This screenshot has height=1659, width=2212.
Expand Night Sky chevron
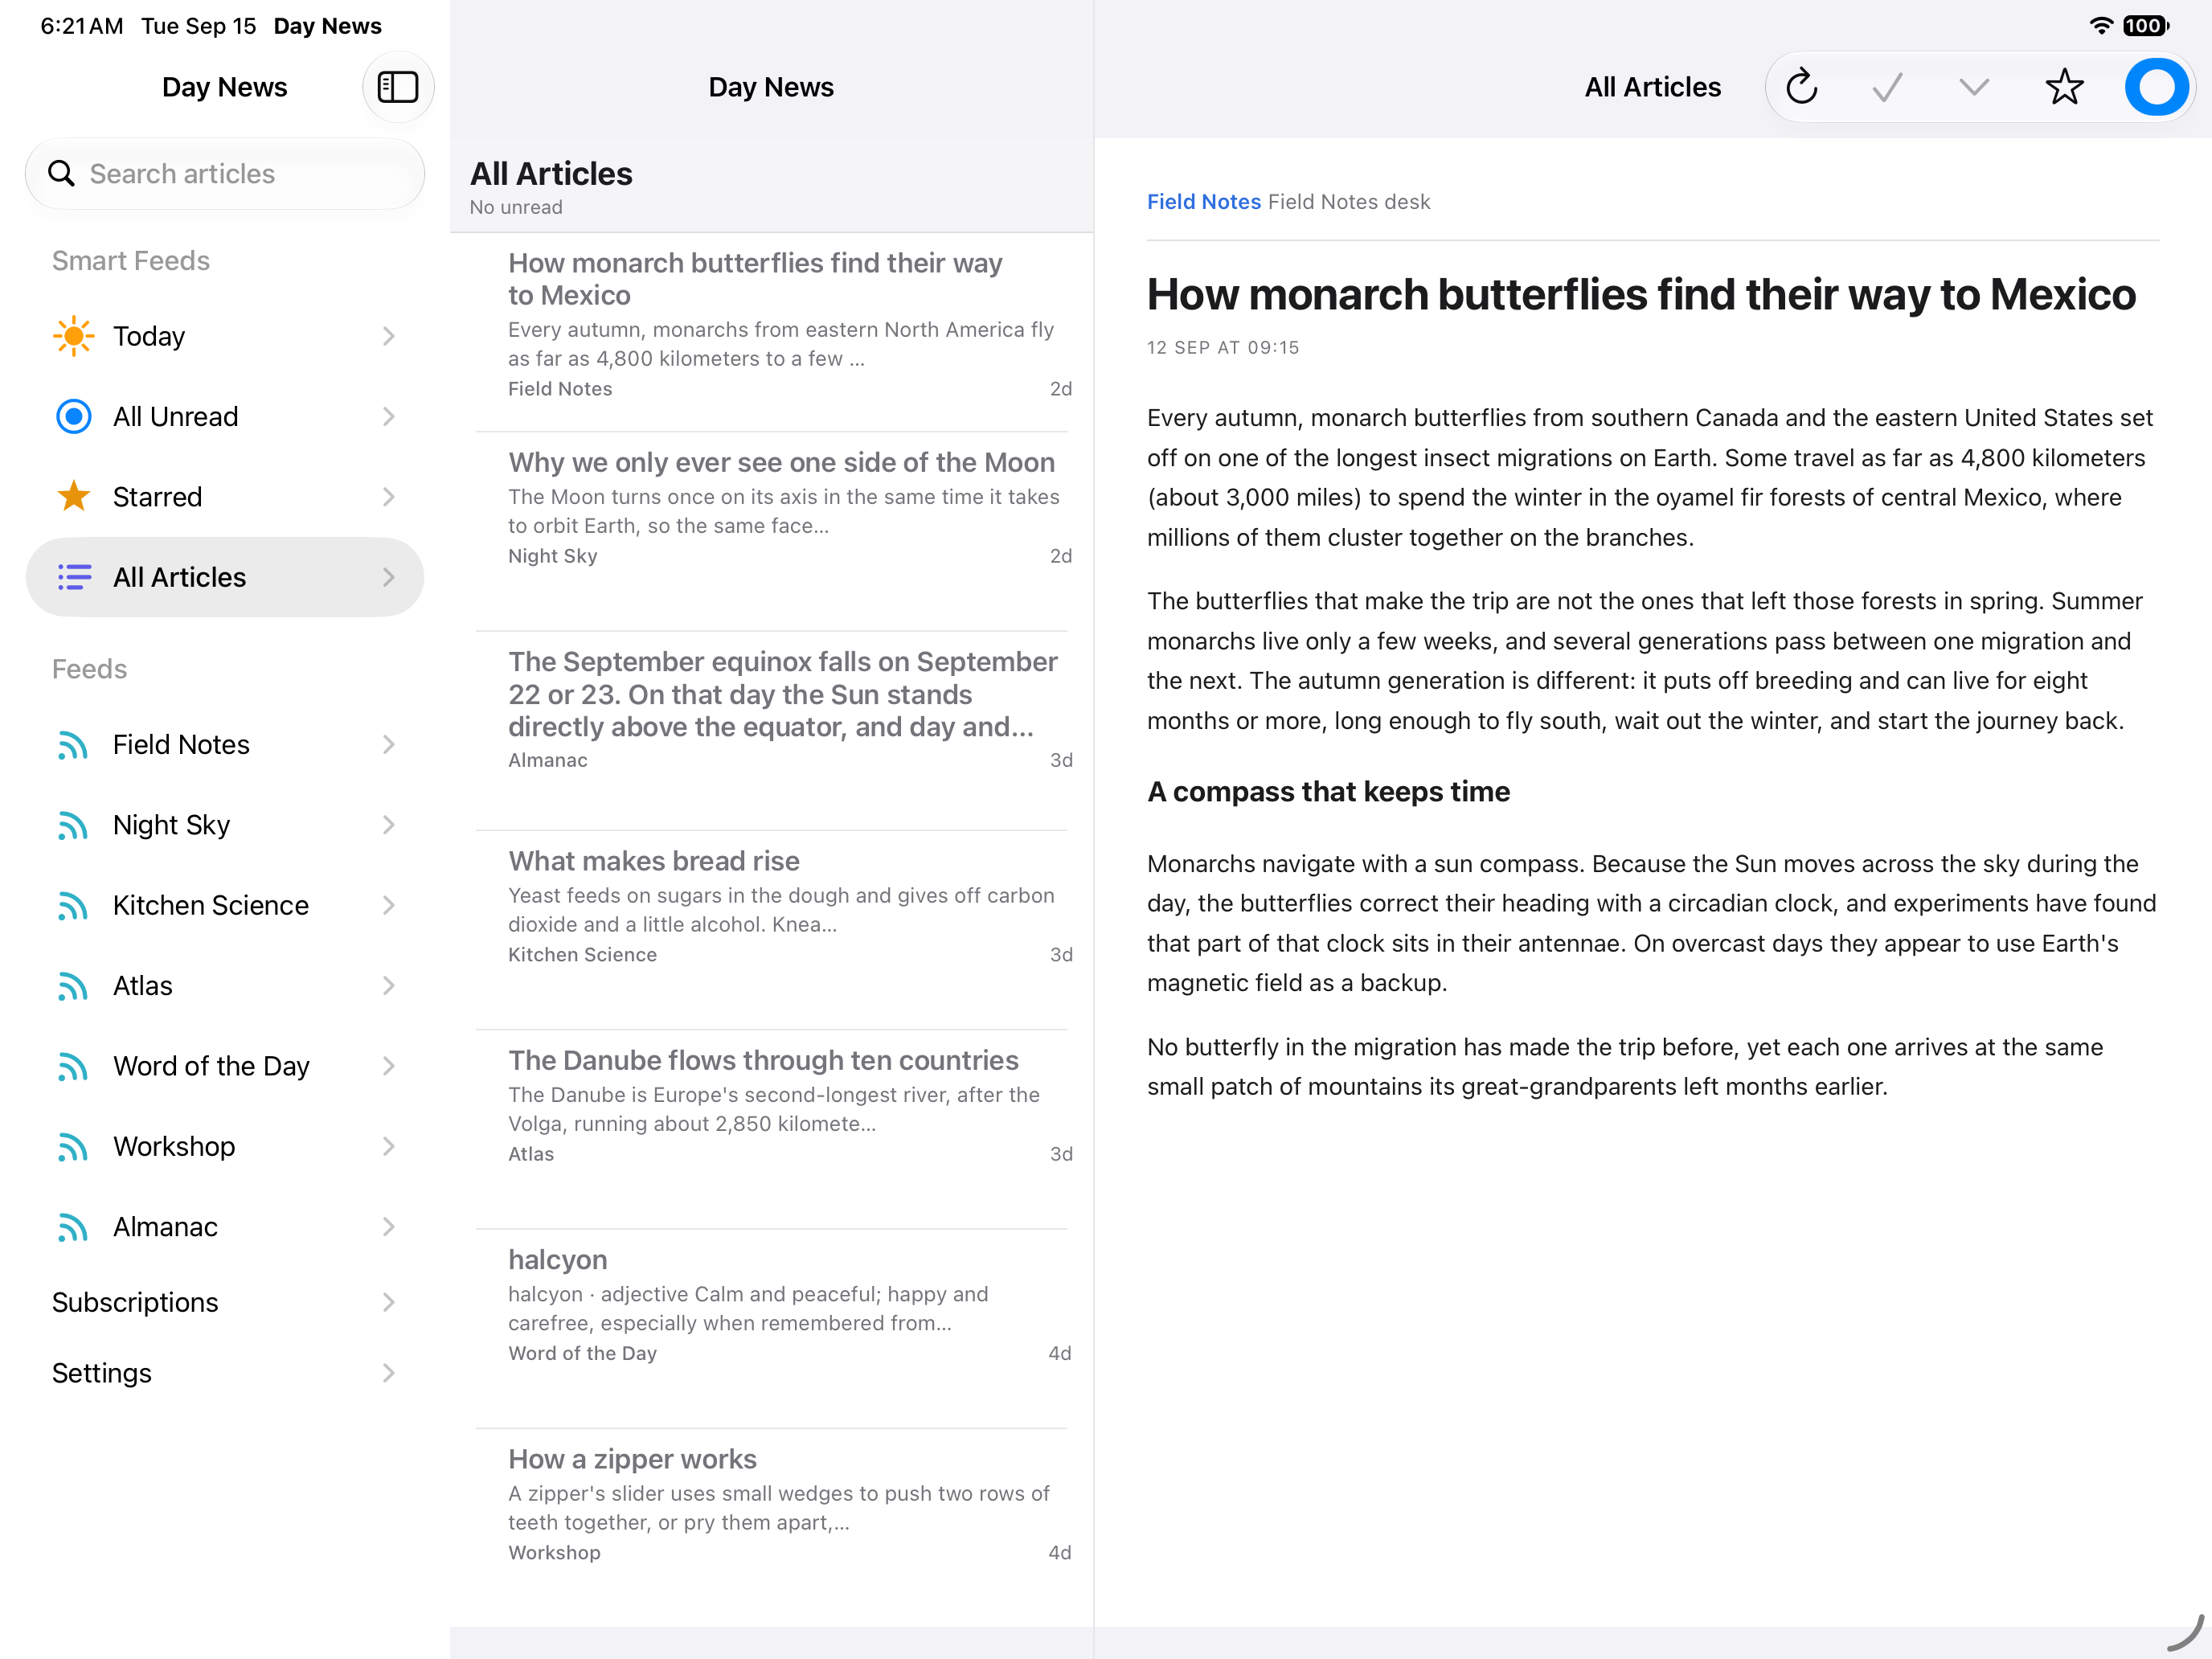(x=389, y=825)
